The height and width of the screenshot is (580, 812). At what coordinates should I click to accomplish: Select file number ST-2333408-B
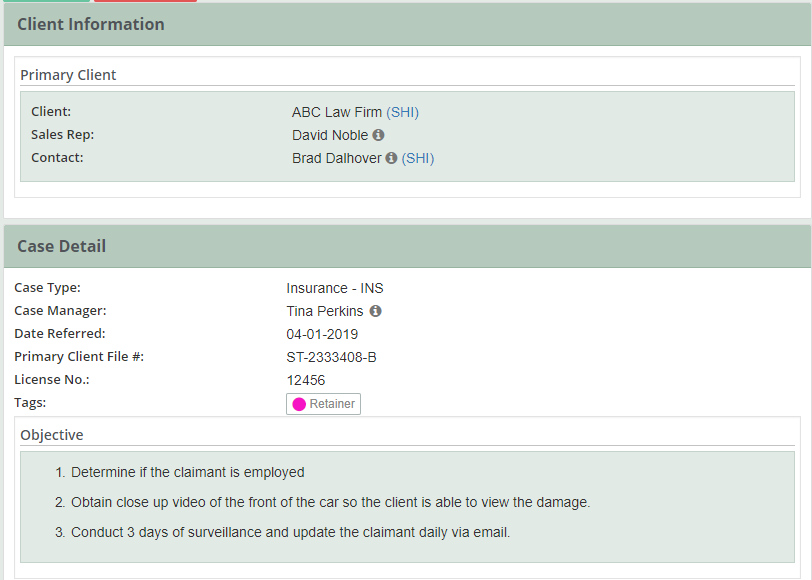[x=331, y=357]
